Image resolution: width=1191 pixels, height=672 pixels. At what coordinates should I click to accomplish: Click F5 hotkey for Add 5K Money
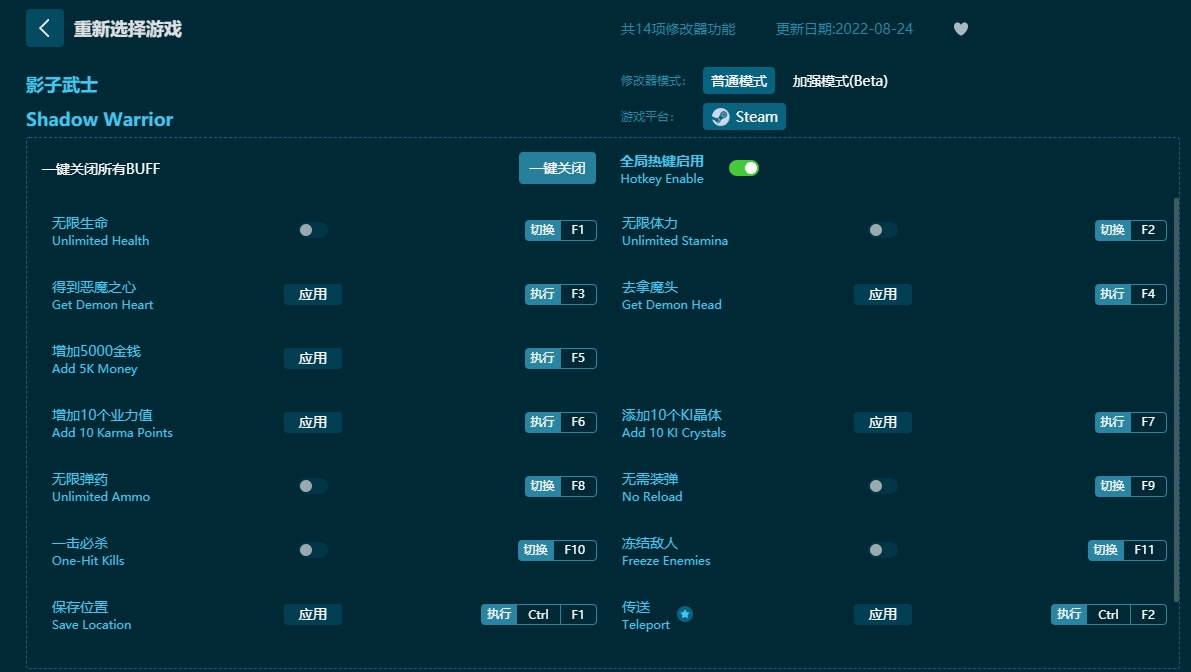[x=578, y=358]
